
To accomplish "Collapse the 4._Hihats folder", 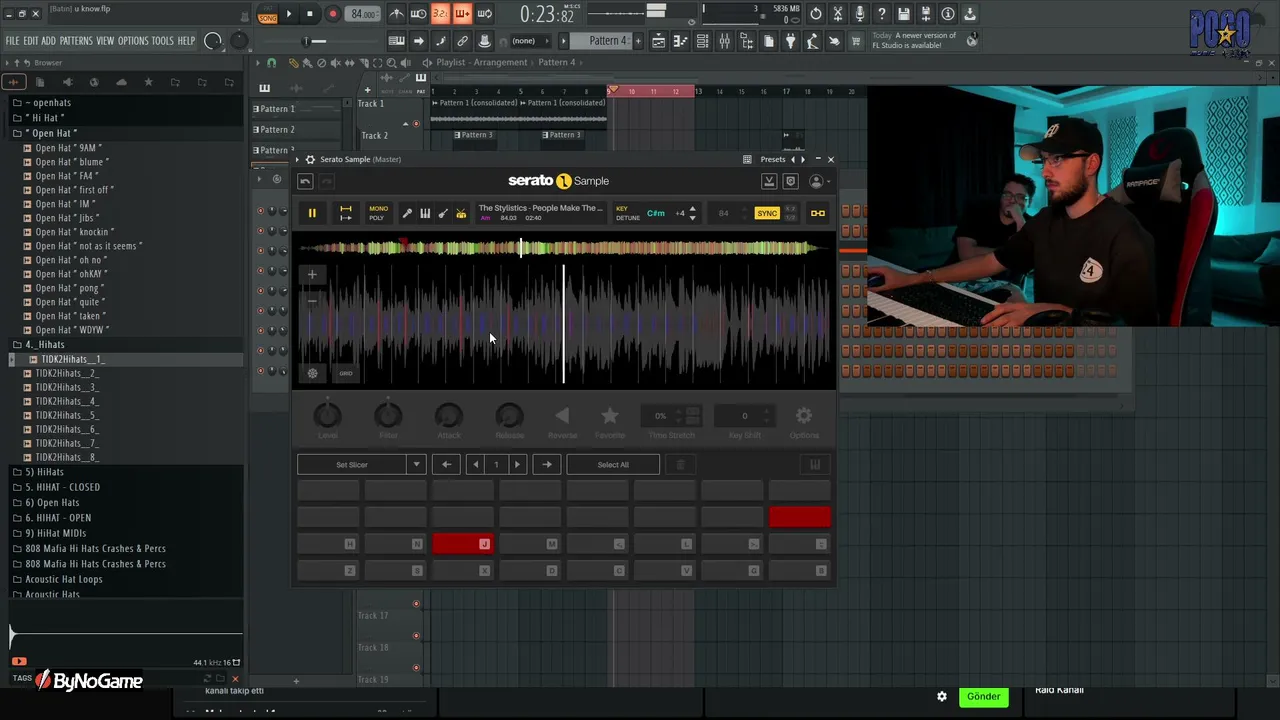I will (x=45, y=345).
